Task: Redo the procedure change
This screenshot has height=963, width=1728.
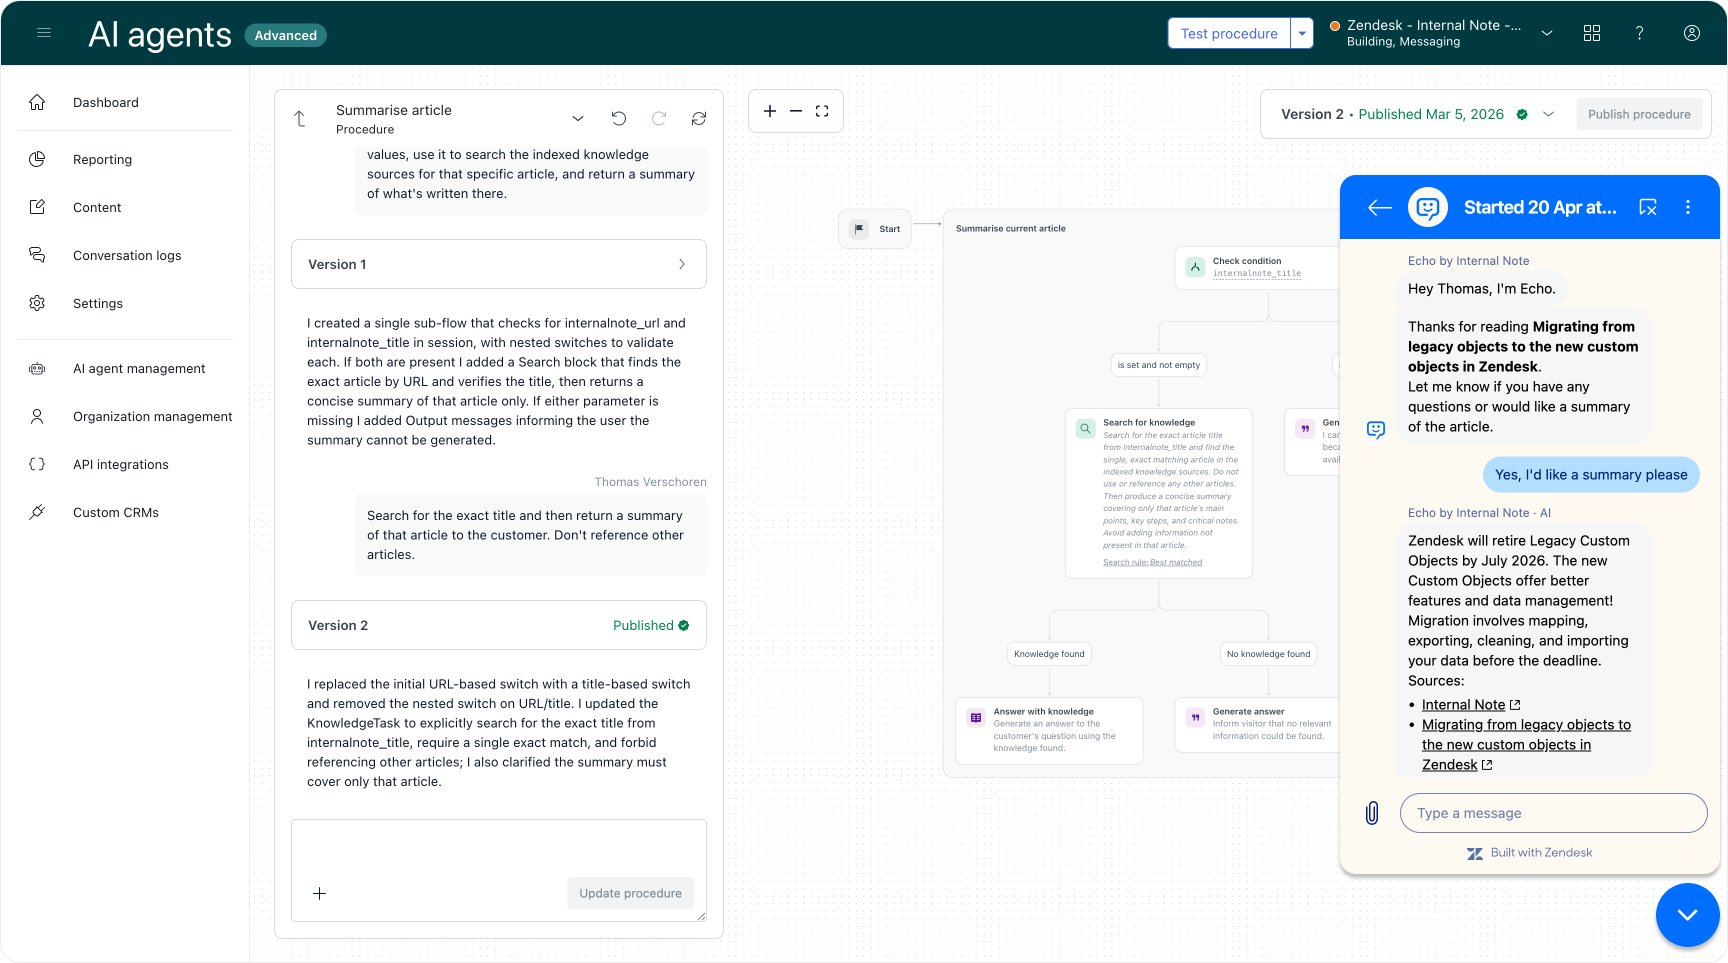Action: click(659, 119)
